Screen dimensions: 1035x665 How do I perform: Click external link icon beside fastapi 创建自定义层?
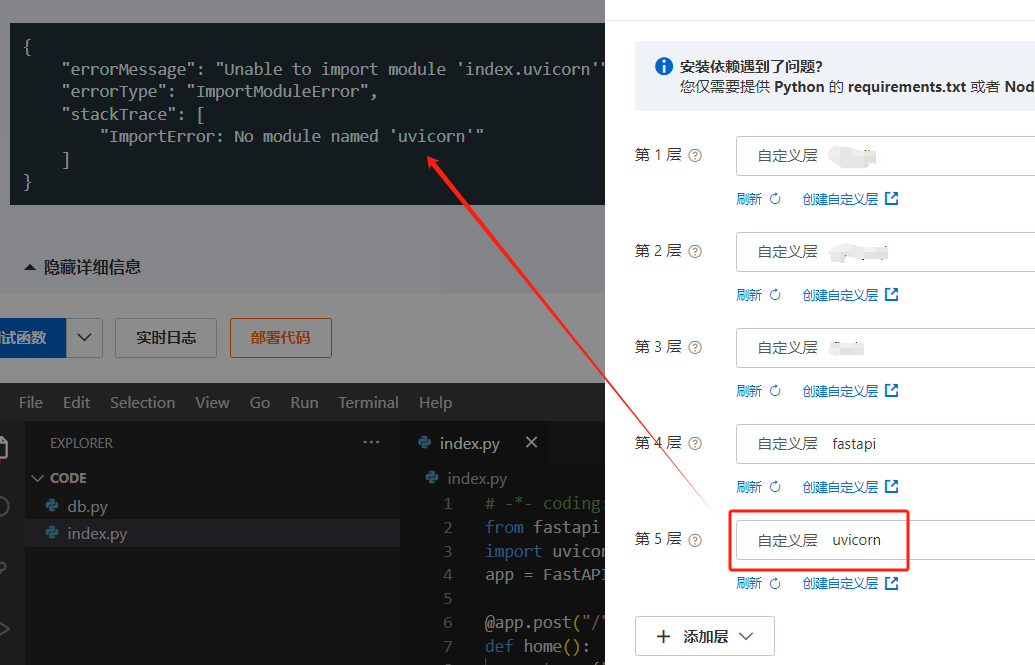892,486
